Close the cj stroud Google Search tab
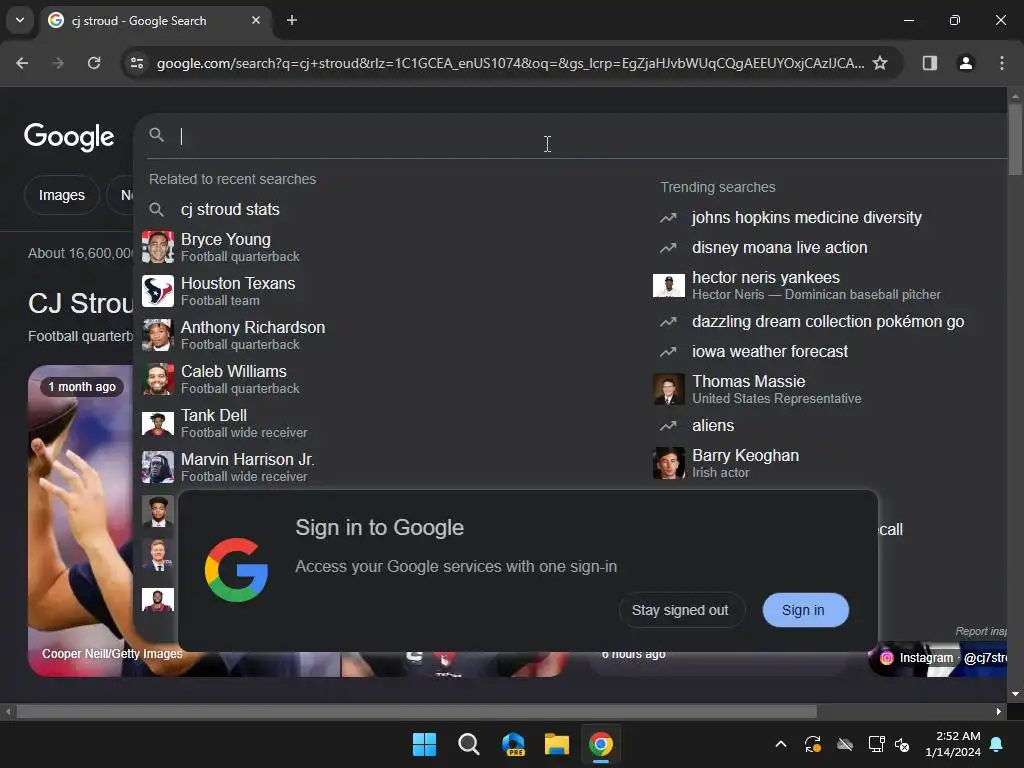The image size is (1024, 768). tap(256, 20)
